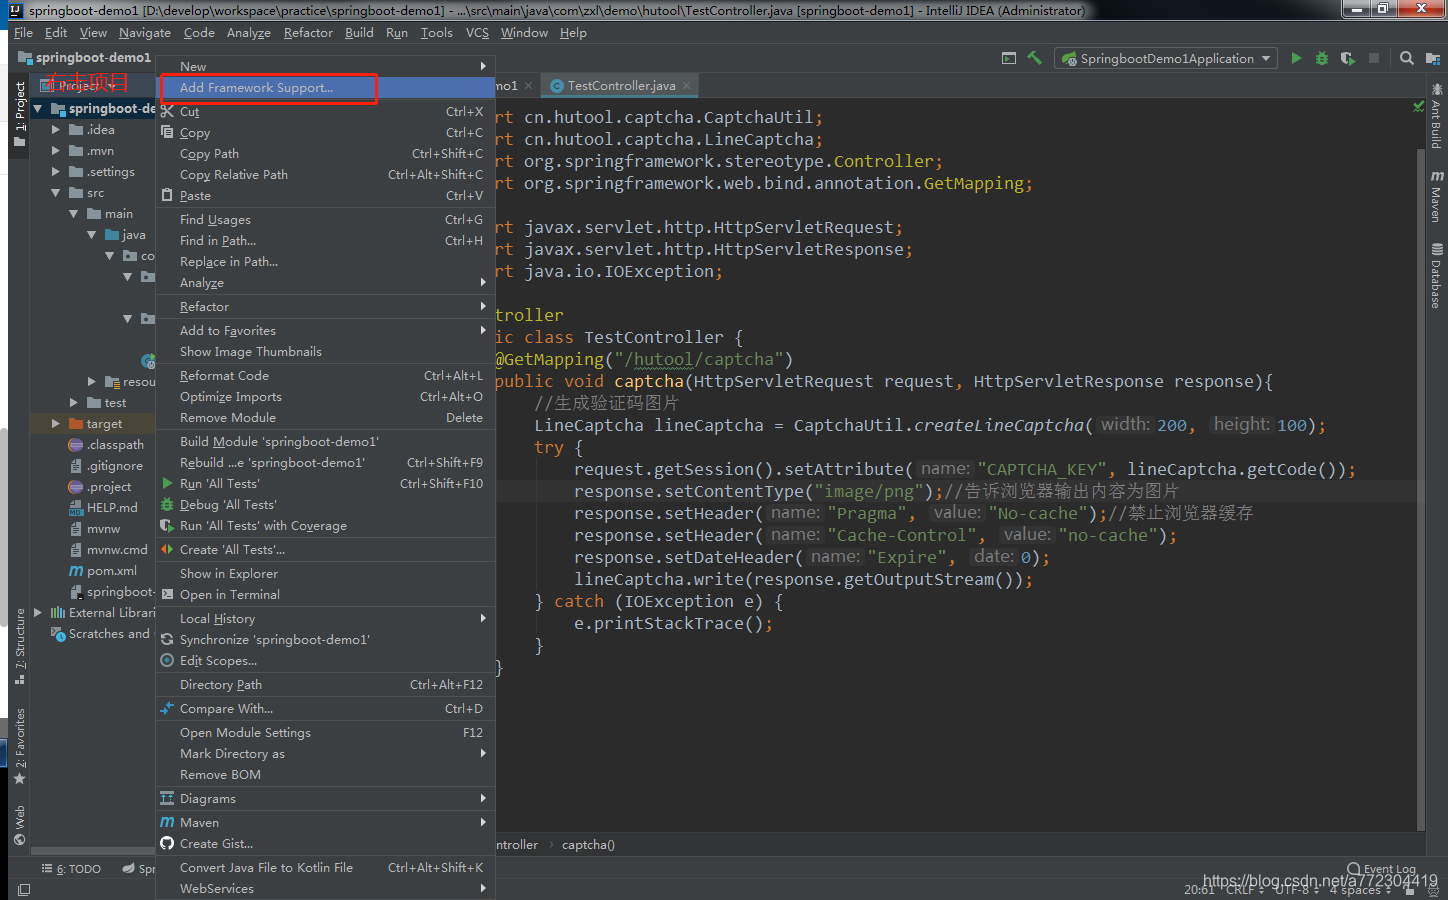This screenshot has width=1448, height=900.
Task: Expand the Diagrams submenu
Action: coord(325,799)
